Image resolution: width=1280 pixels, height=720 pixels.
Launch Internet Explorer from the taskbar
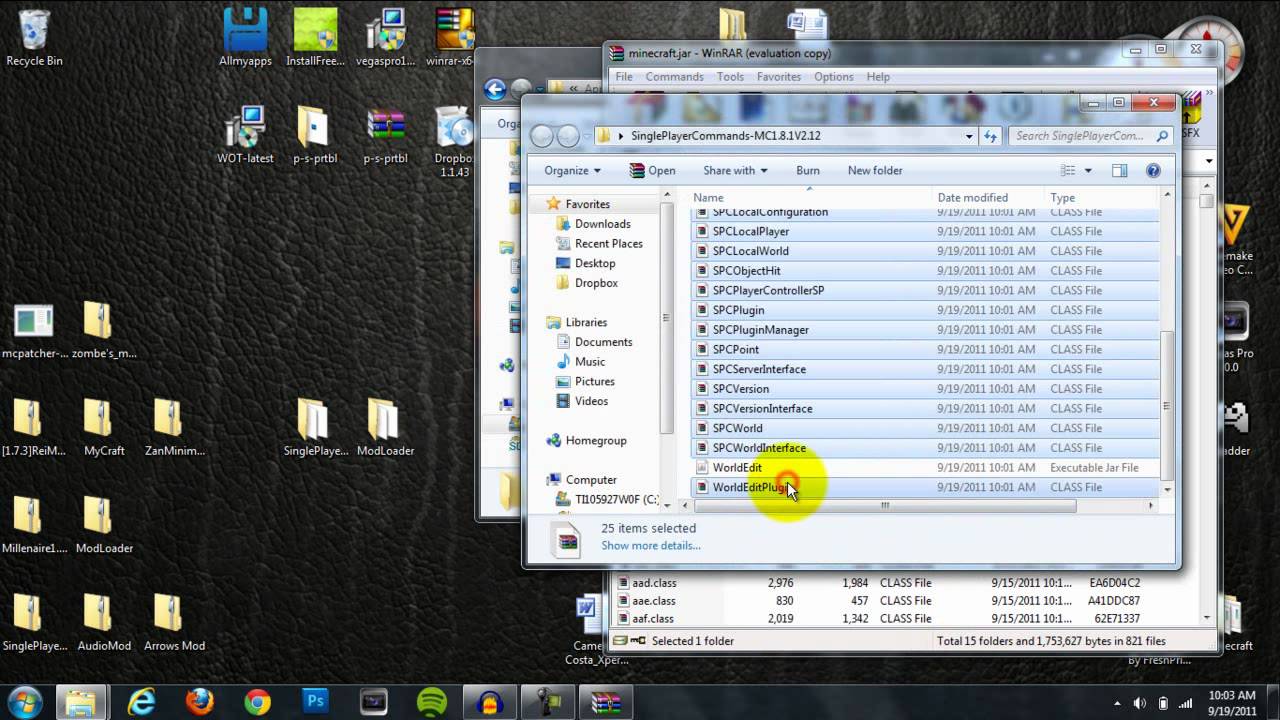pyautogui.click(x=141, y=702)
